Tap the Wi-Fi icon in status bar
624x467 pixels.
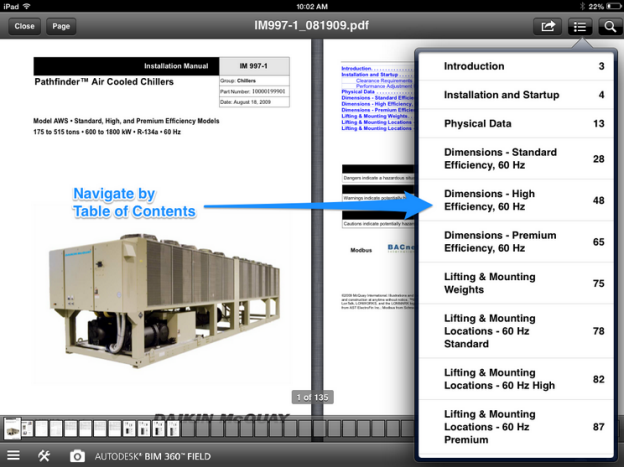pyautogui.click(x=27, y=6)
